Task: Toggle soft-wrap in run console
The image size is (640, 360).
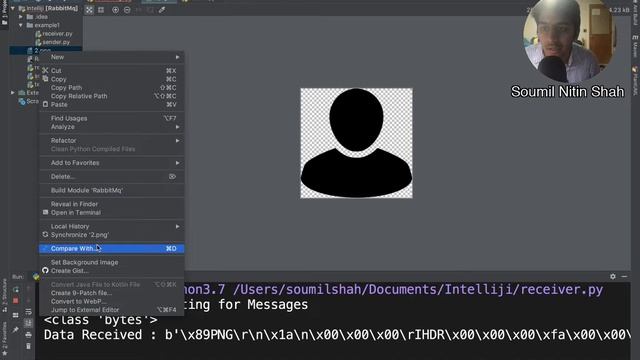Action: [x=28, y=312]
